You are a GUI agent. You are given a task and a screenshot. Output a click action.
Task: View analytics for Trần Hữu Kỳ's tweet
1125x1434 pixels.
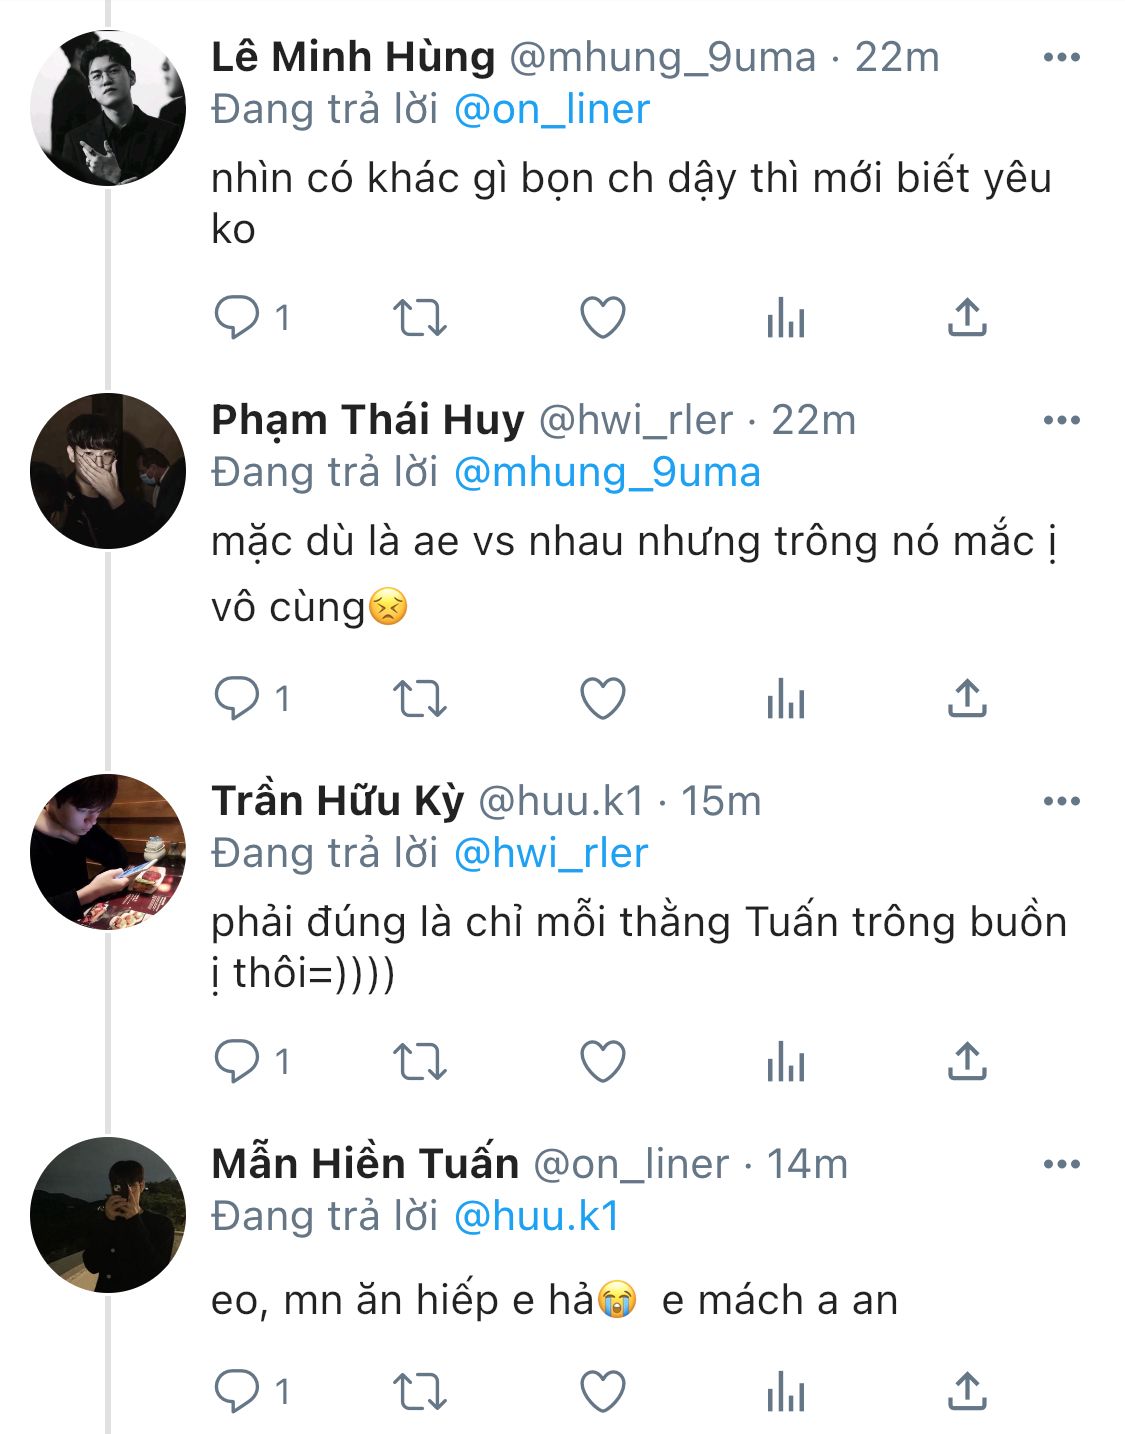786,1061
